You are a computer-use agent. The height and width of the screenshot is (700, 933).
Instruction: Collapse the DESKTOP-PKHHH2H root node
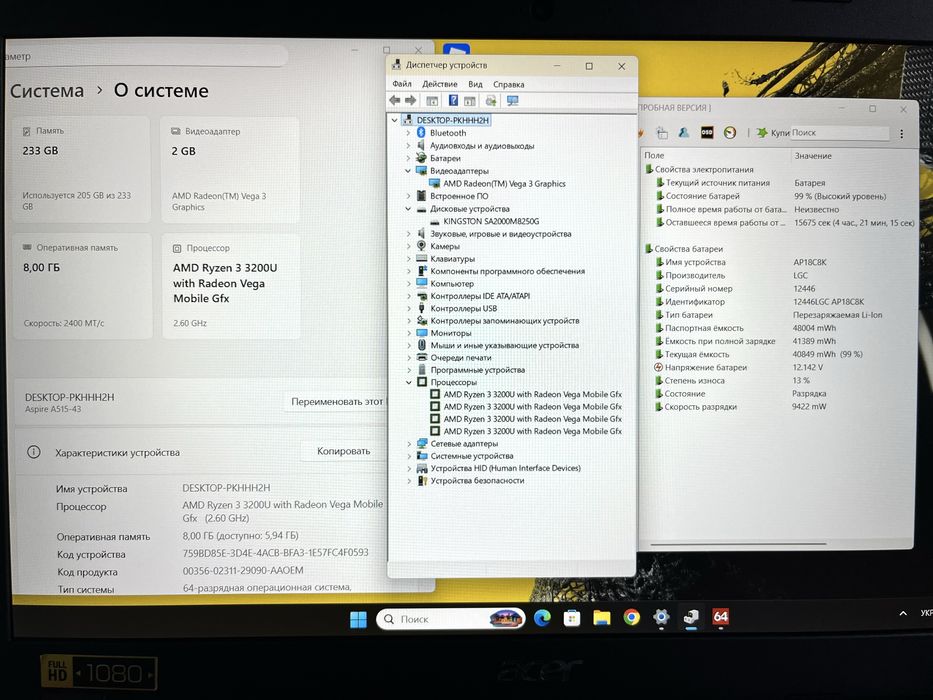click(x=395, y=120)
